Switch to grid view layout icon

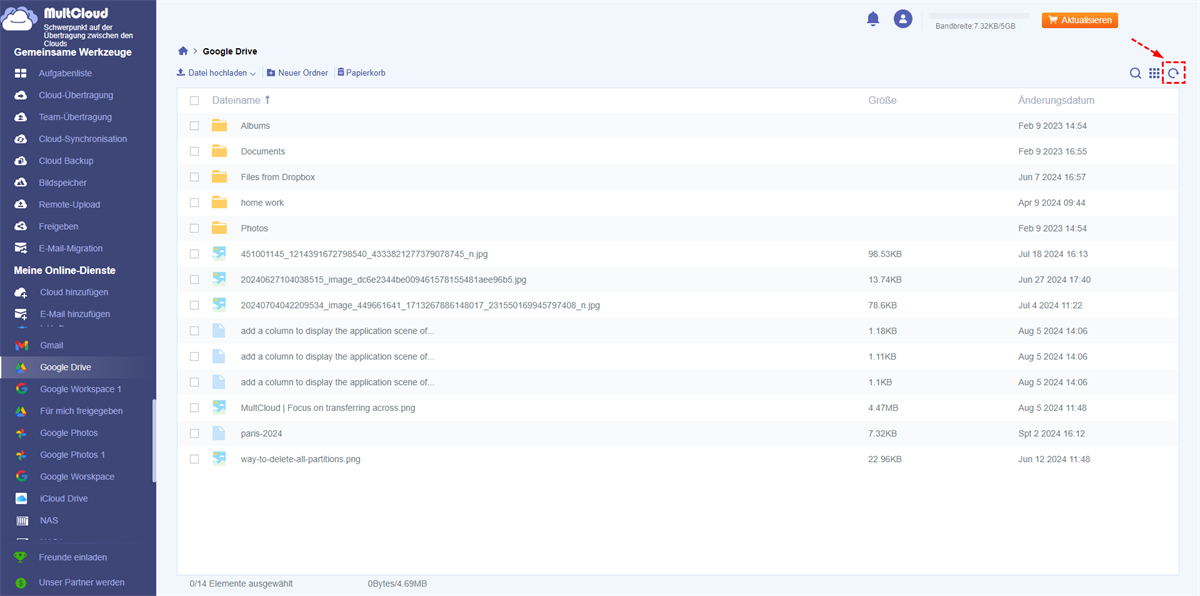(1155, 73)
